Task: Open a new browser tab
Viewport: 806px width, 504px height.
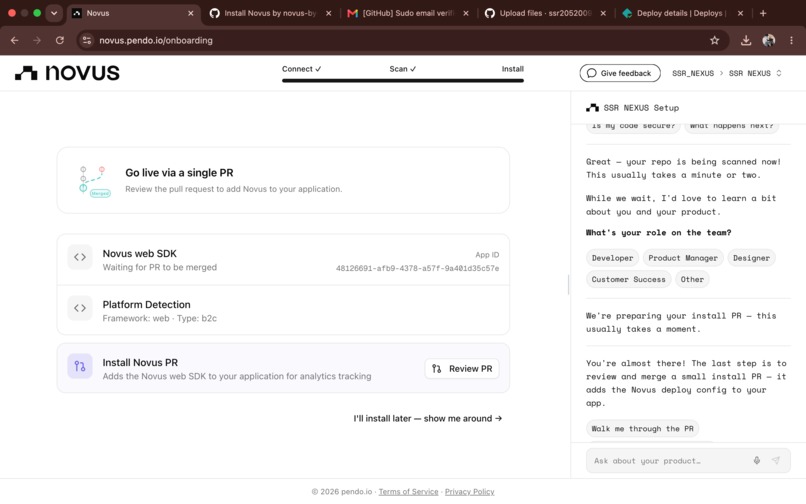Action: [763, 13]
